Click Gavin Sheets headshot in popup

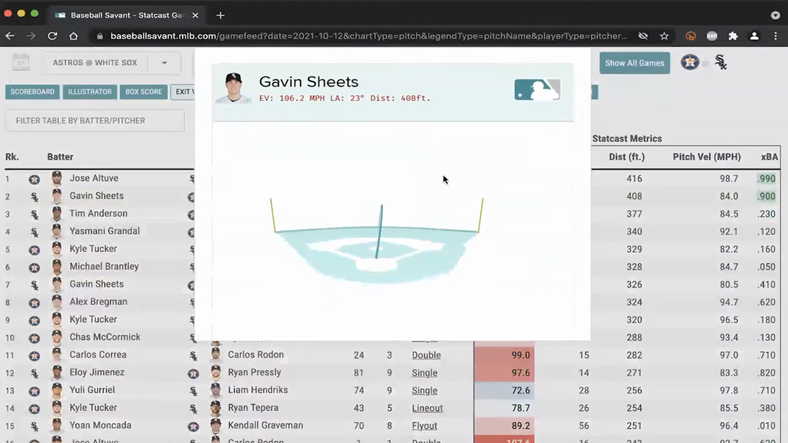pyautogui.click(x=234, y=88)
